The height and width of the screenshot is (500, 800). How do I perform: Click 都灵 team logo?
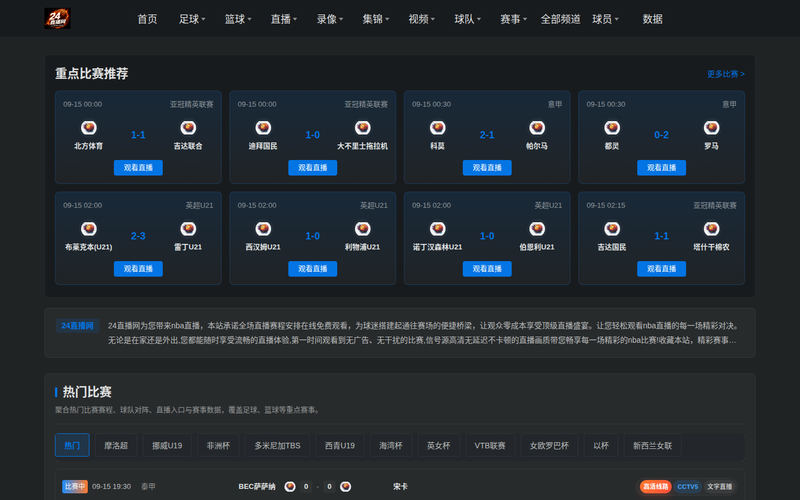coord(612,128)
